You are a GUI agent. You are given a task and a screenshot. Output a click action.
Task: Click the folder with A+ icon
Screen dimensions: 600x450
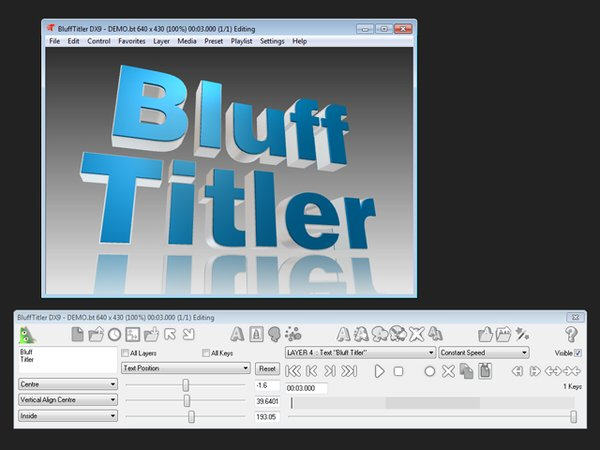[x=503, y=334]
